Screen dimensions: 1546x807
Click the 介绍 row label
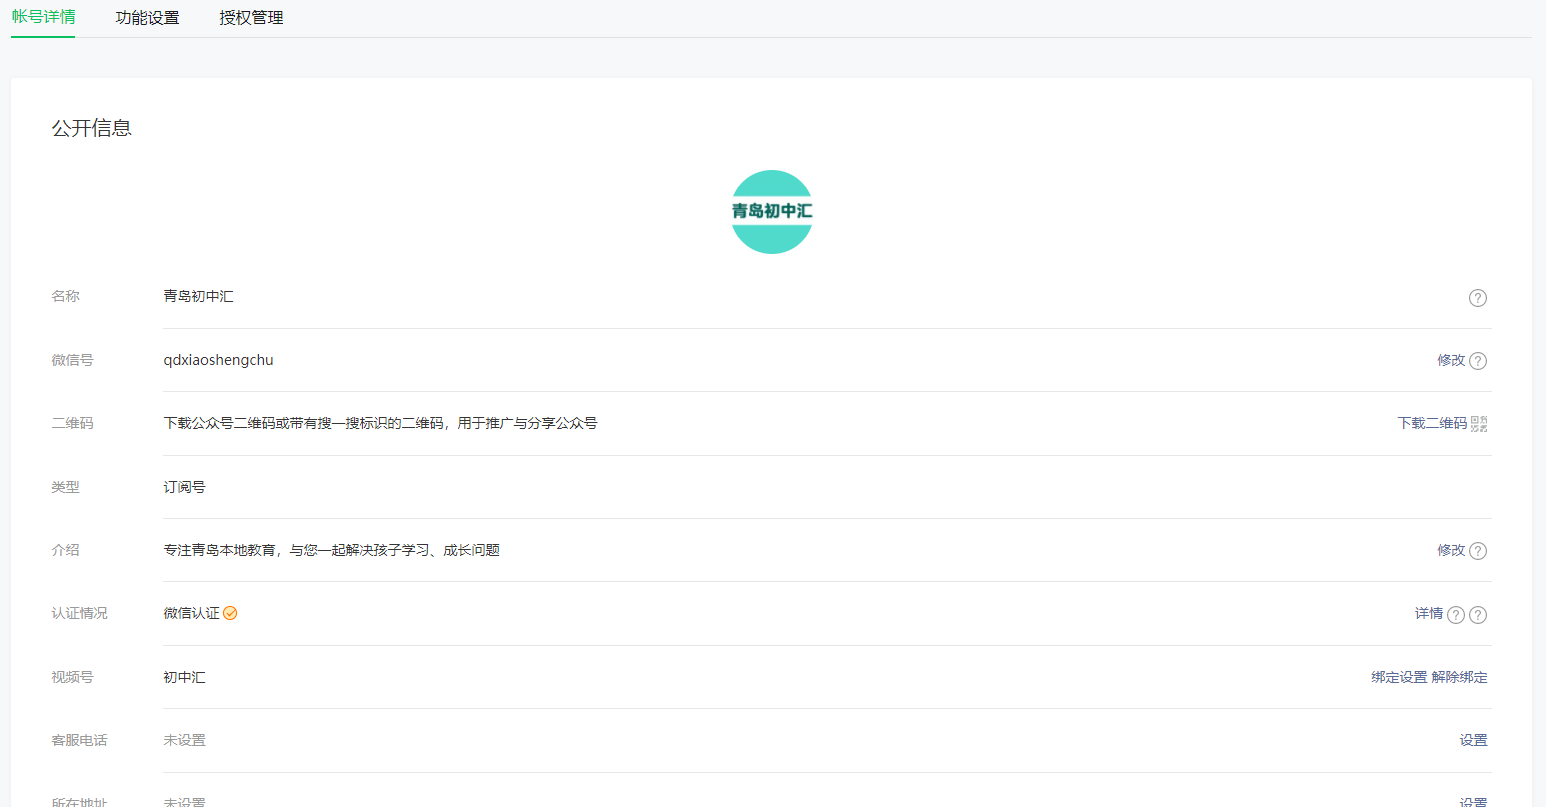65,550
